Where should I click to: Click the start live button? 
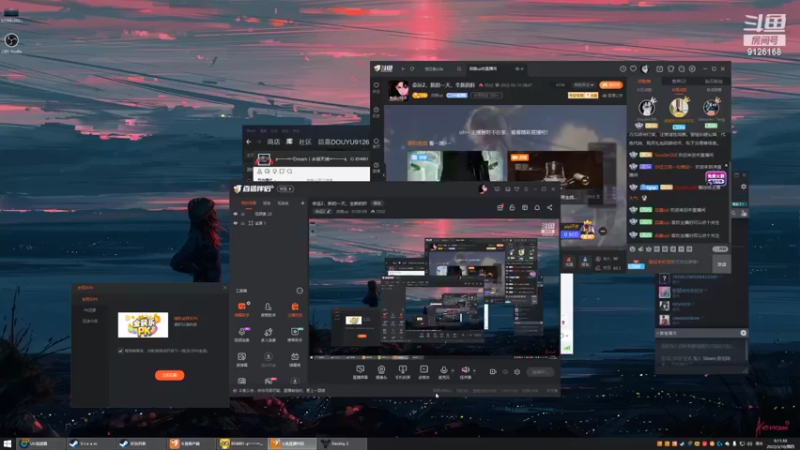pyautogui.click(x=540, y=372)
